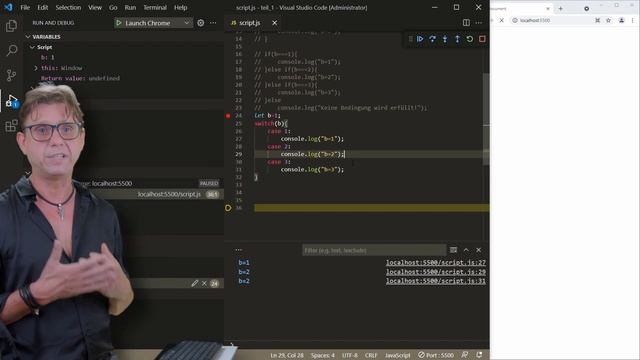The height and width of the screenshot is (360, 640).
Task: Open the Go menu
Action: pos(113,7)
